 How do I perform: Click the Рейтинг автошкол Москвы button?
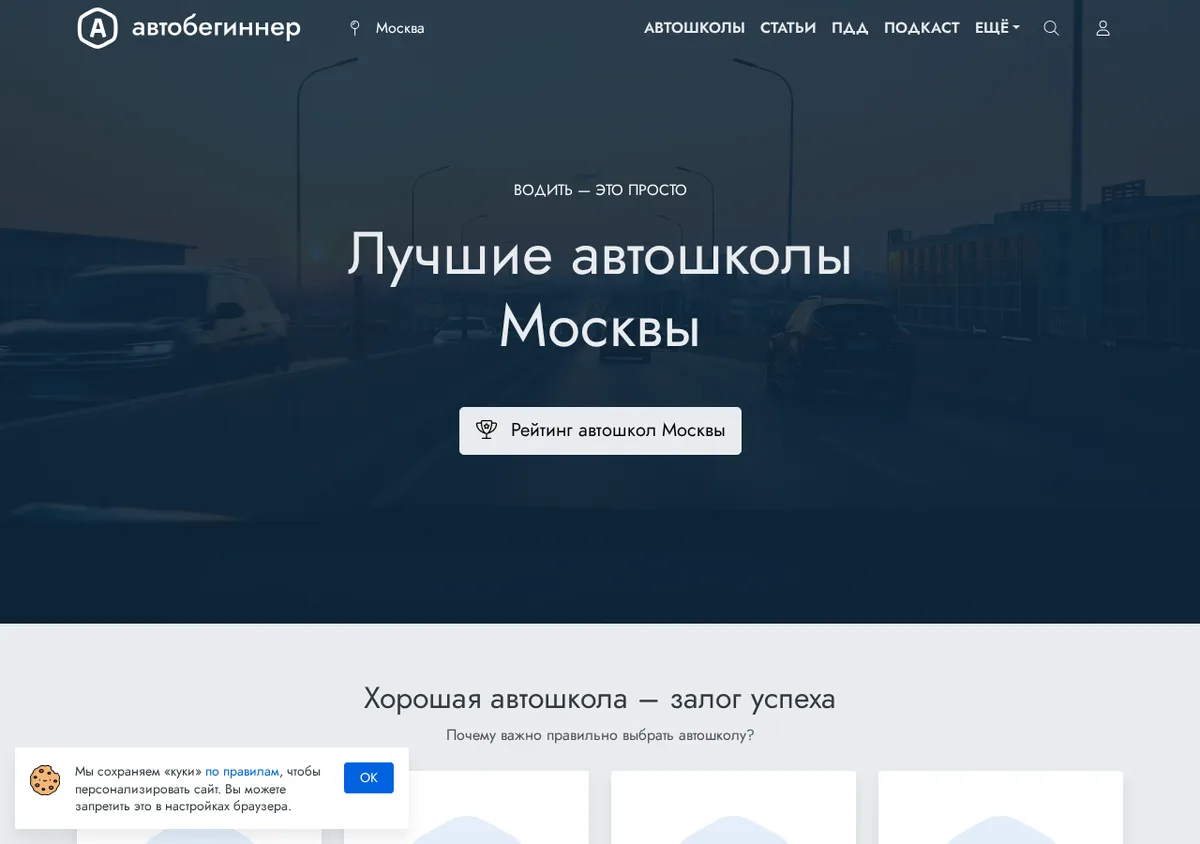point(600,431)
